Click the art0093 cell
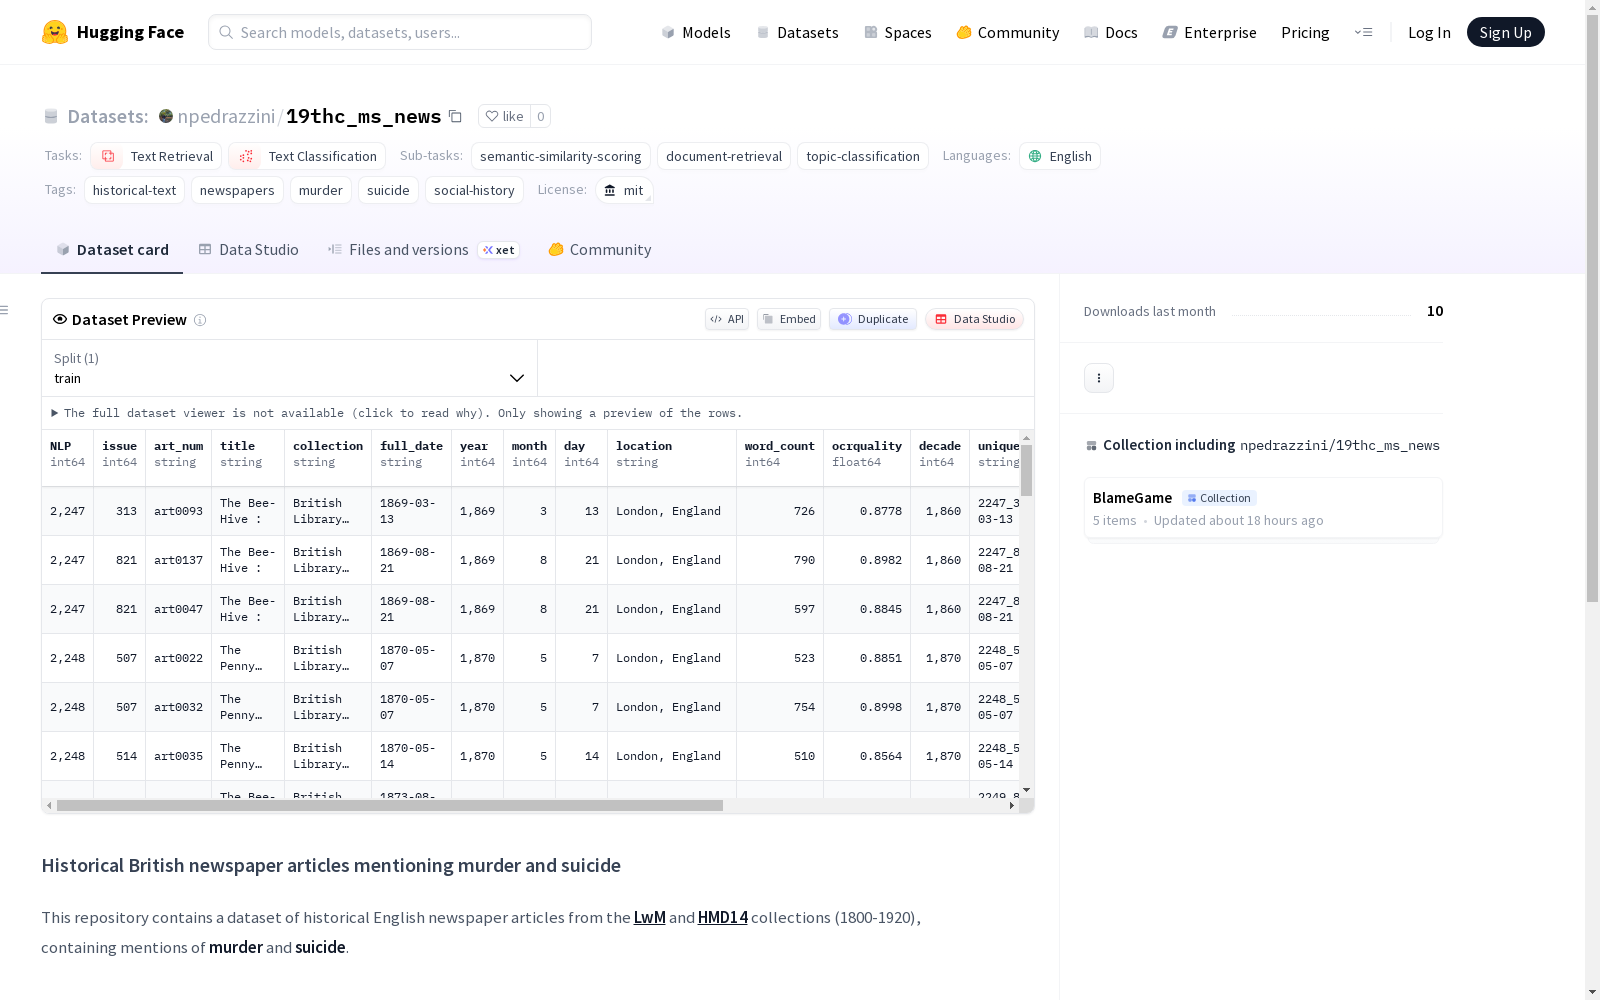1600x1000 pixels. [179, 511]
